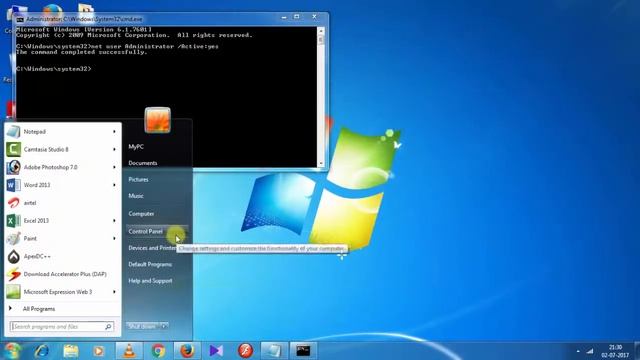Show hidden system tray icons
The width and height of the screenshot is (640, 360).
click(x=578, y=351)
